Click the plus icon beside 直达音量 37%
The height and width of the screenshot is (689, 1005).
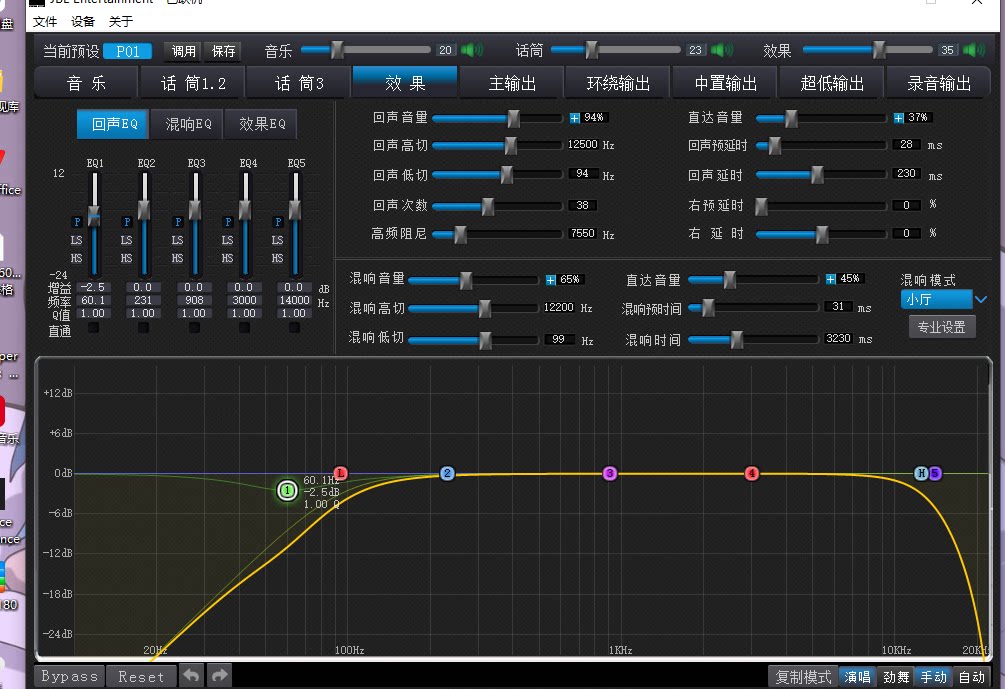(899, 118)
